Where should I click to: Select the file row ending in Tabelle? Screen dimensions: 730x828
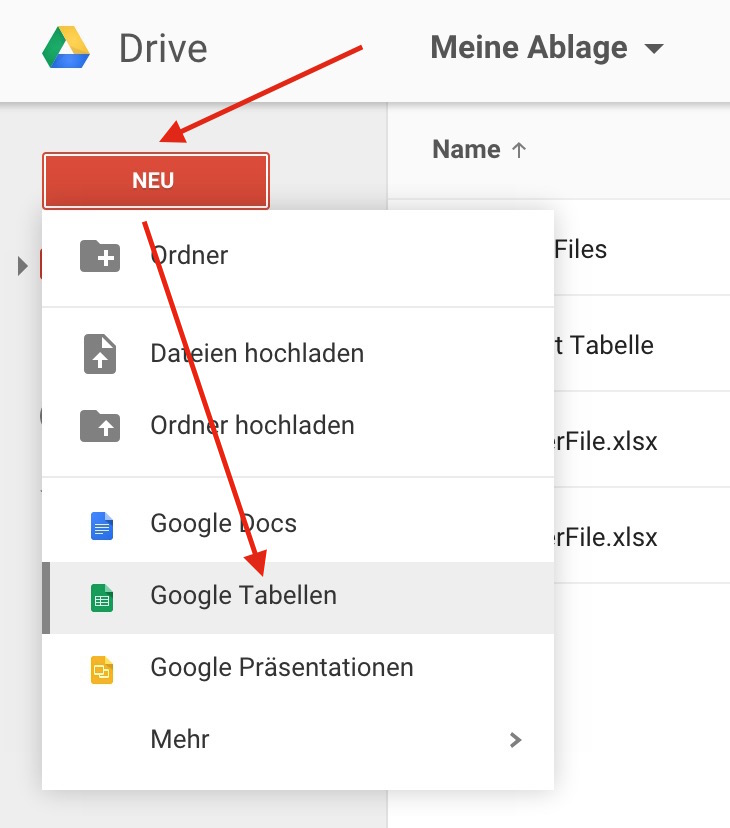[x=642, y=344]
